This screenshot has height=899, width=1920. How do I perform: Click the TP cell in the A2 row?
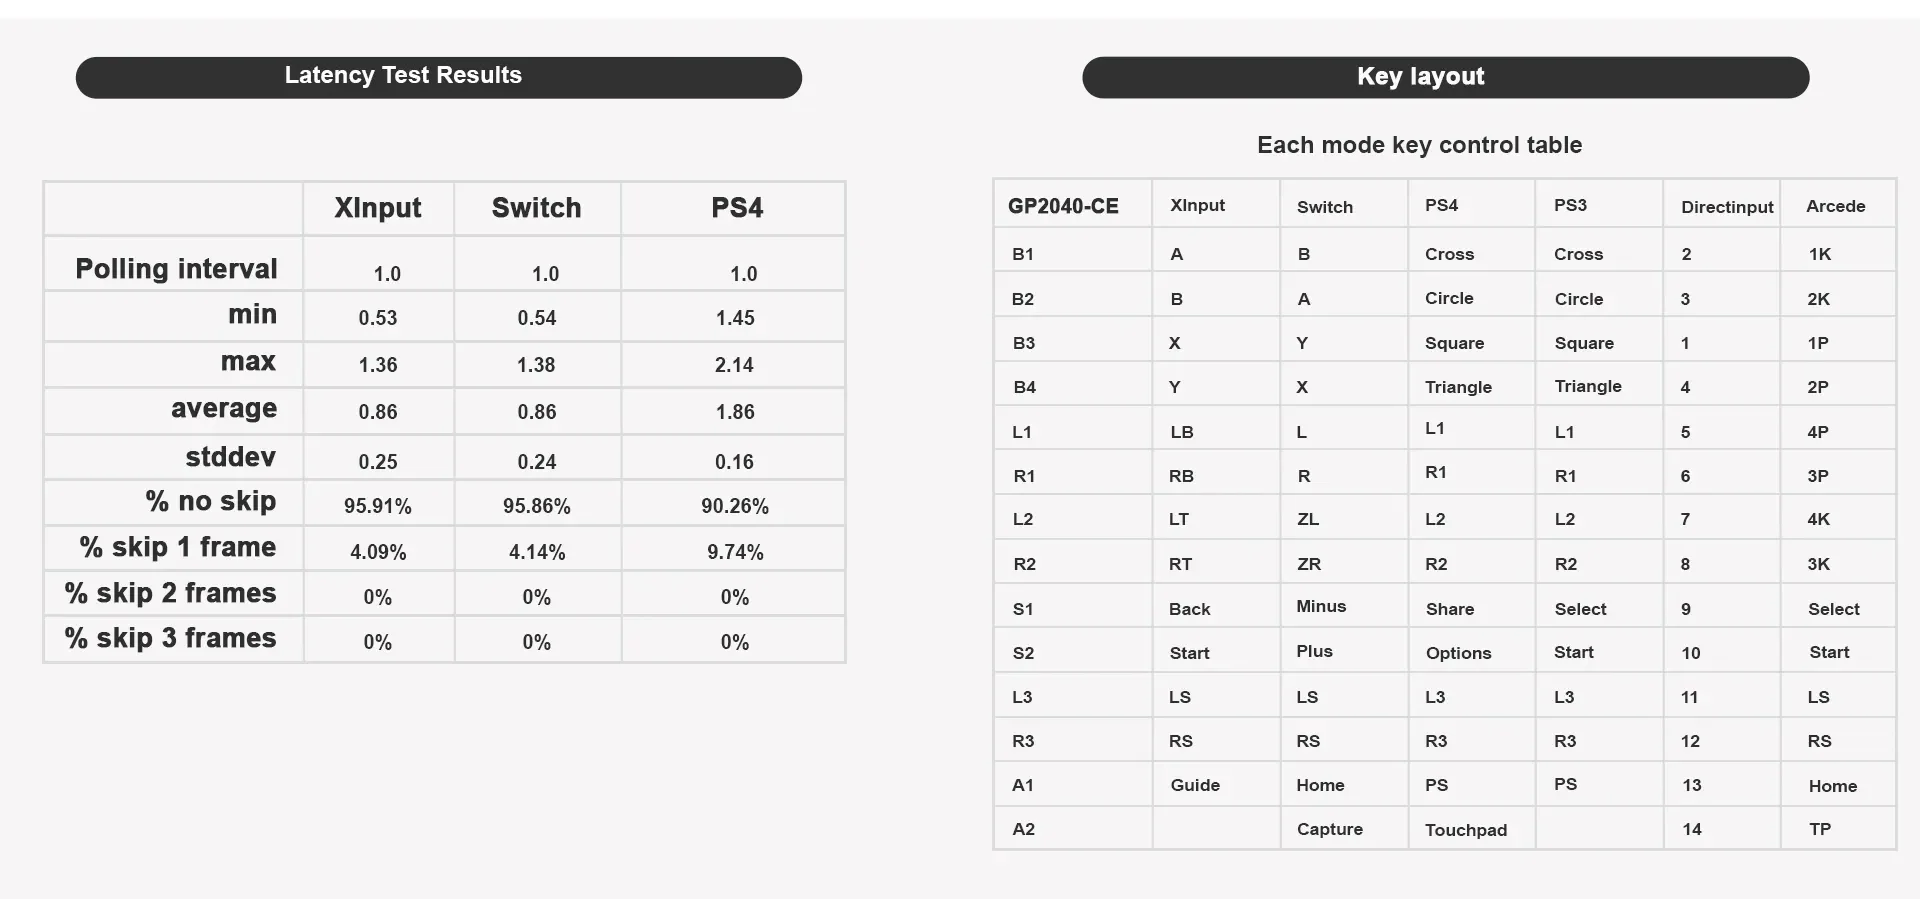[x=1820, y=829]
